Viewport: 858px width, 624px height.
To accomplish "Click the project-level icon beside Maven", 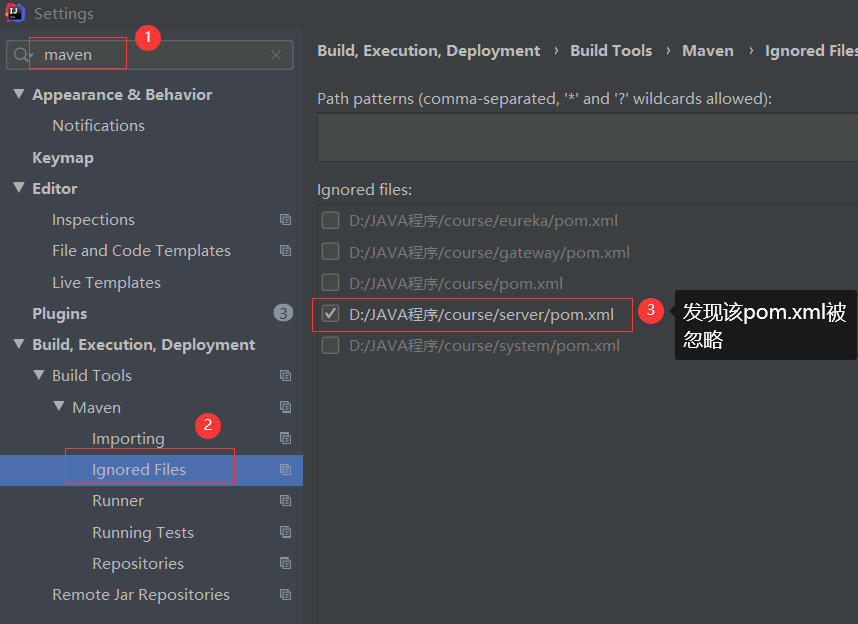I will pyautogui.click(x=285, y=407).
